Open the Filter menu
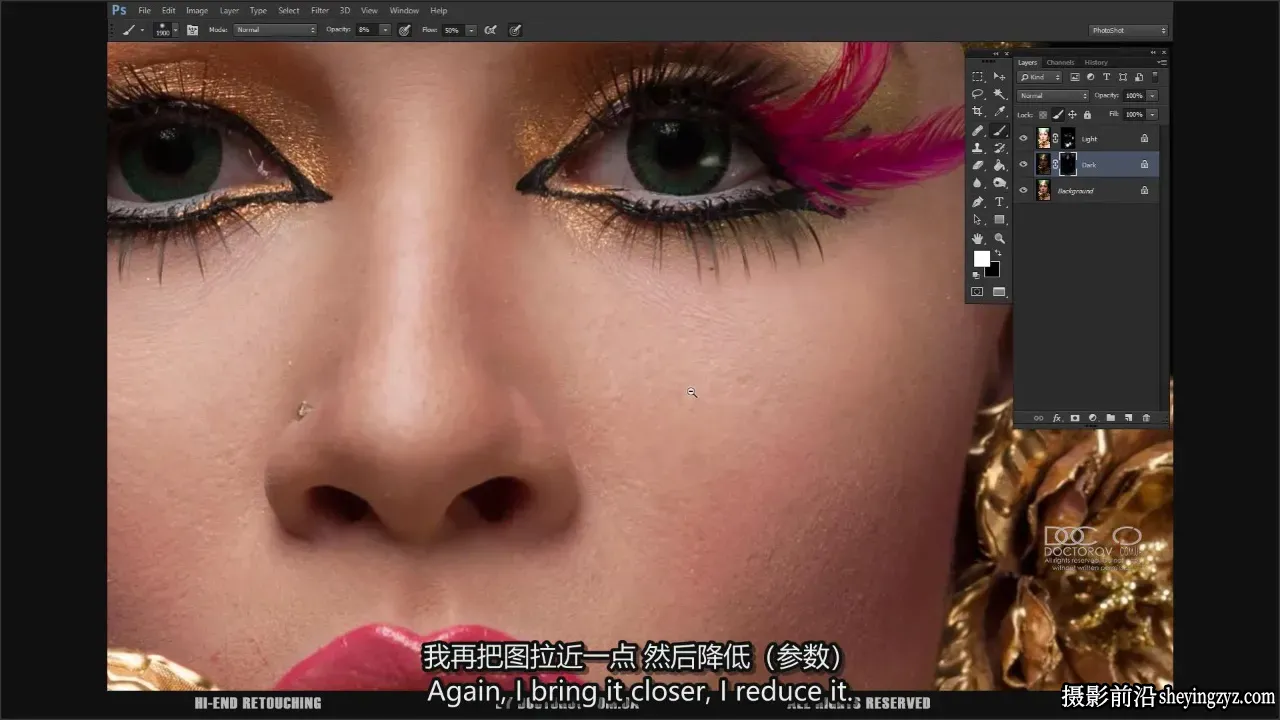 tap(320, 10)
